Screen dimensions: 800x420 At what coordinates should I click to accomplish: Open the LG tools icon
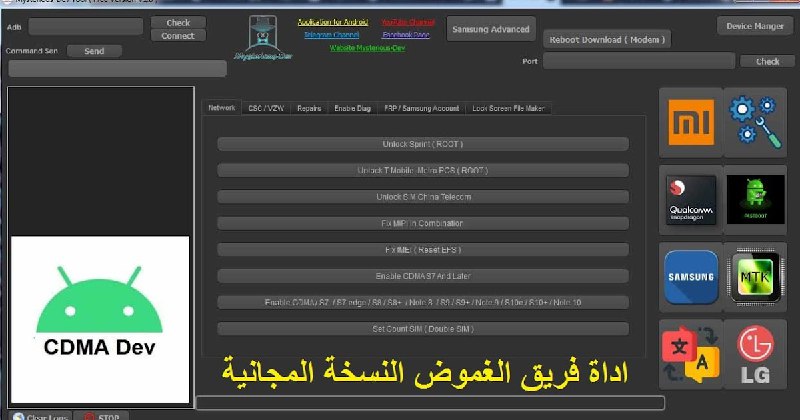coord(755,355)
